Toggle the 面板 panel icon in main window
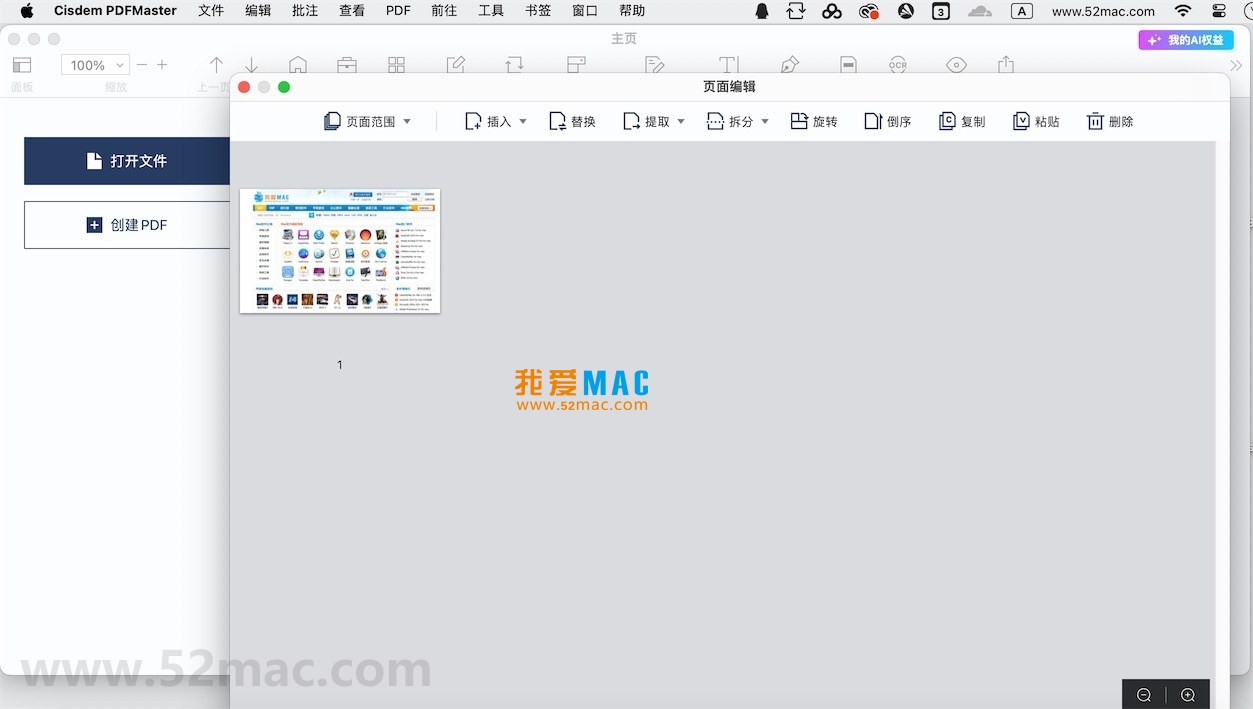 (22, 65)
